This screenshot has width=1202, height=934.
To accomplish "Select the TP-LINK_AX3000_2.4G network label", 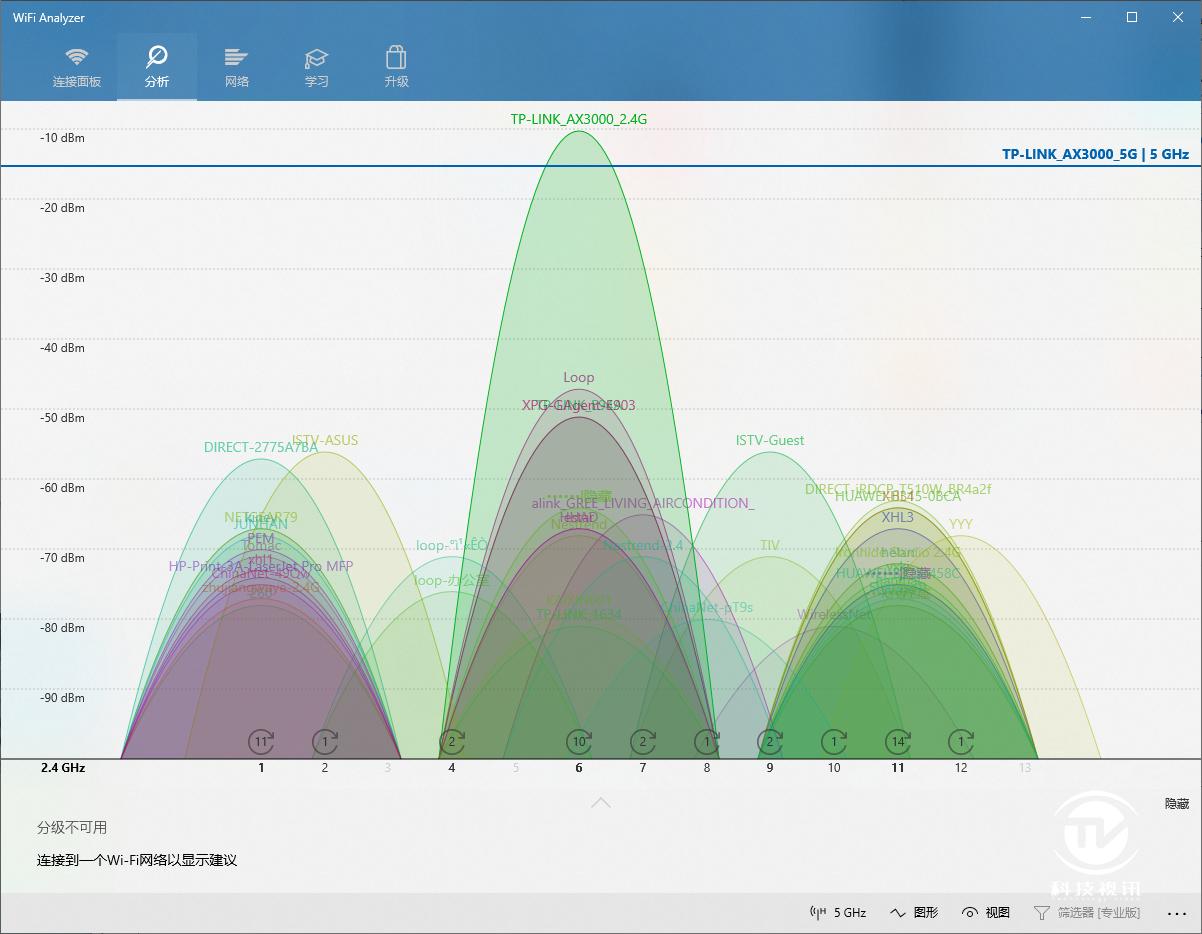I will [579, 119].
